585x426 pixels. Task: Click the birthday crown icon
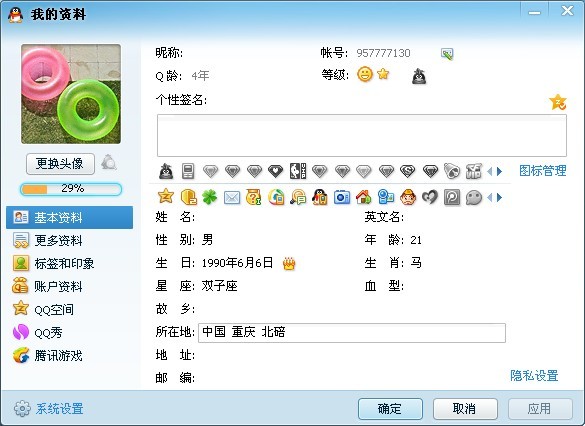click(x=289, y=263)
